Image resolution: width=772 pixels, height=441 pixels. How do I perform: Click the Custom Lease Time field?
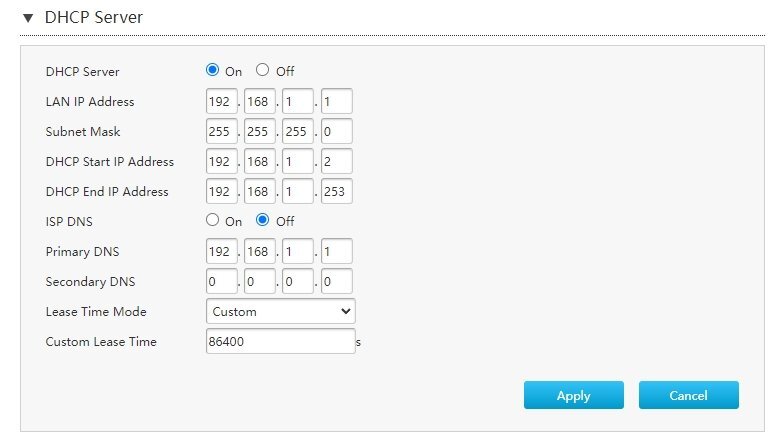(x=281, y=341)
